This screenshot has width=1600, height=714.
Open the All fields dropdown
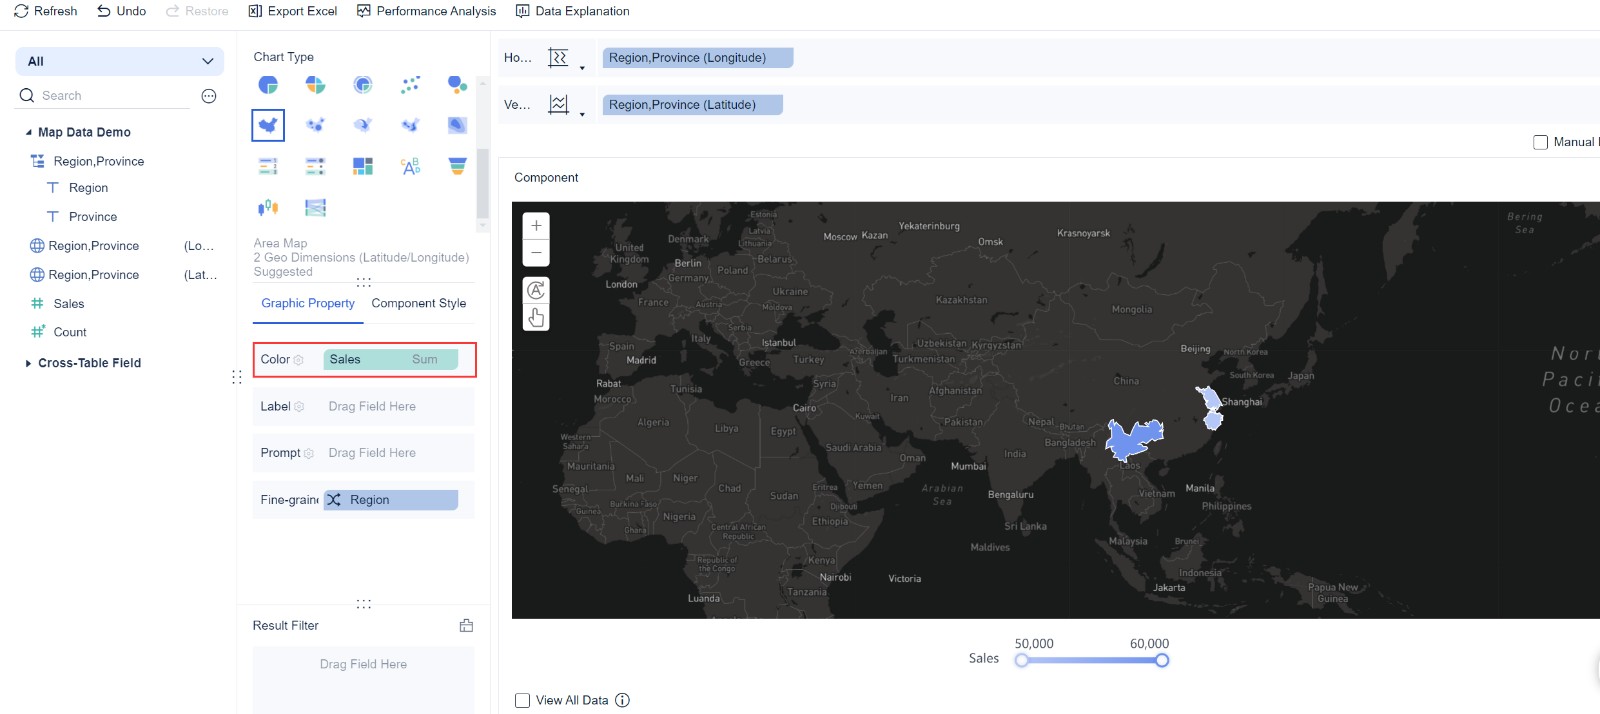click(x=120, y=61)
